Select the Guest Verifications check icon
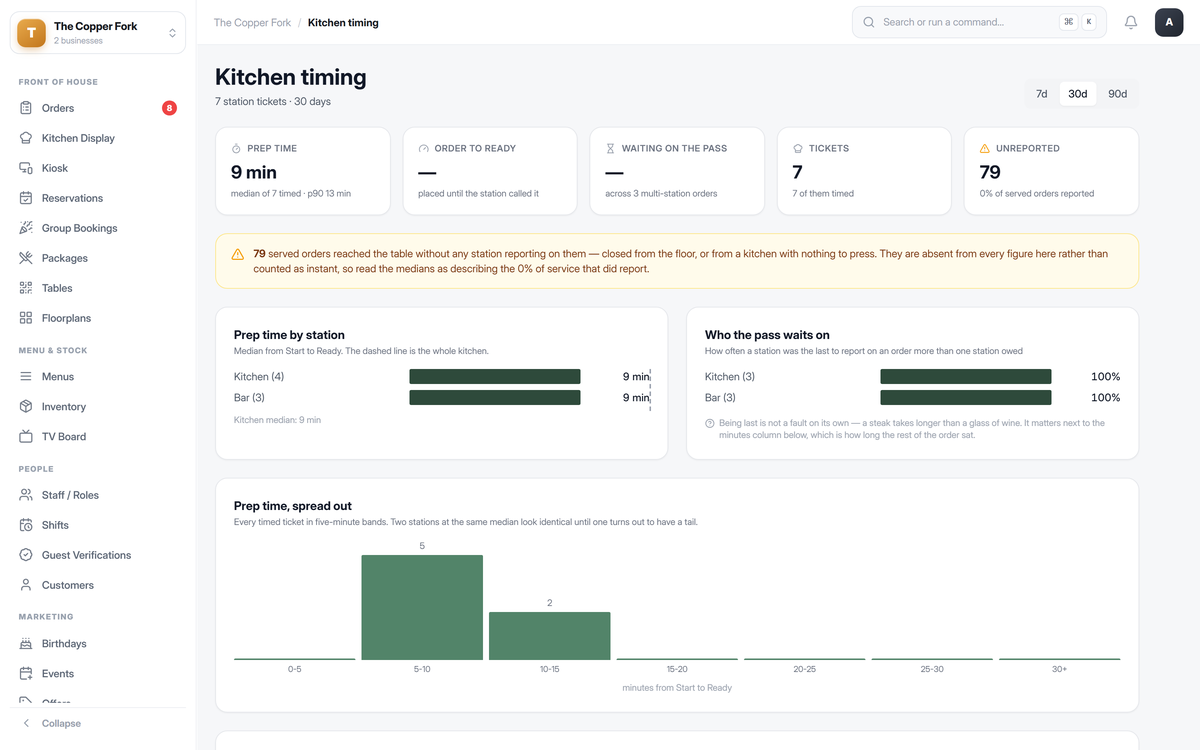Viewport: 1200px width, 750px height. [26, 555]
